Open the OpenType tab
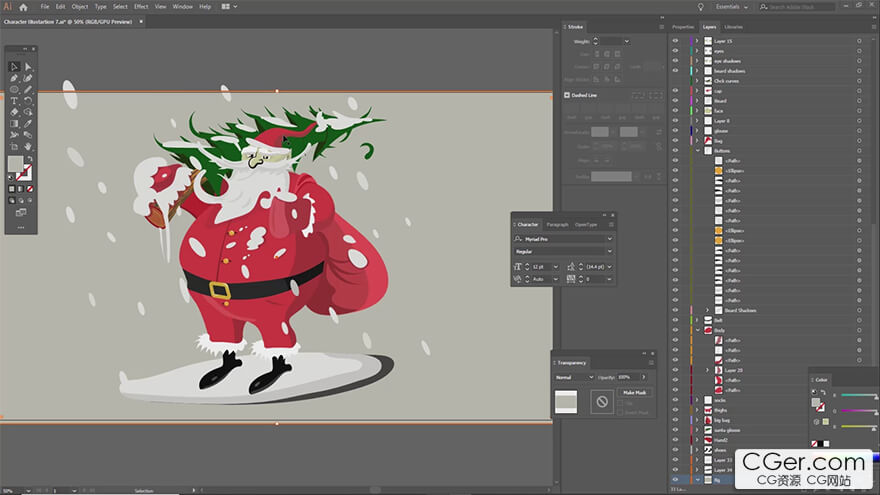 coord(586,224)
